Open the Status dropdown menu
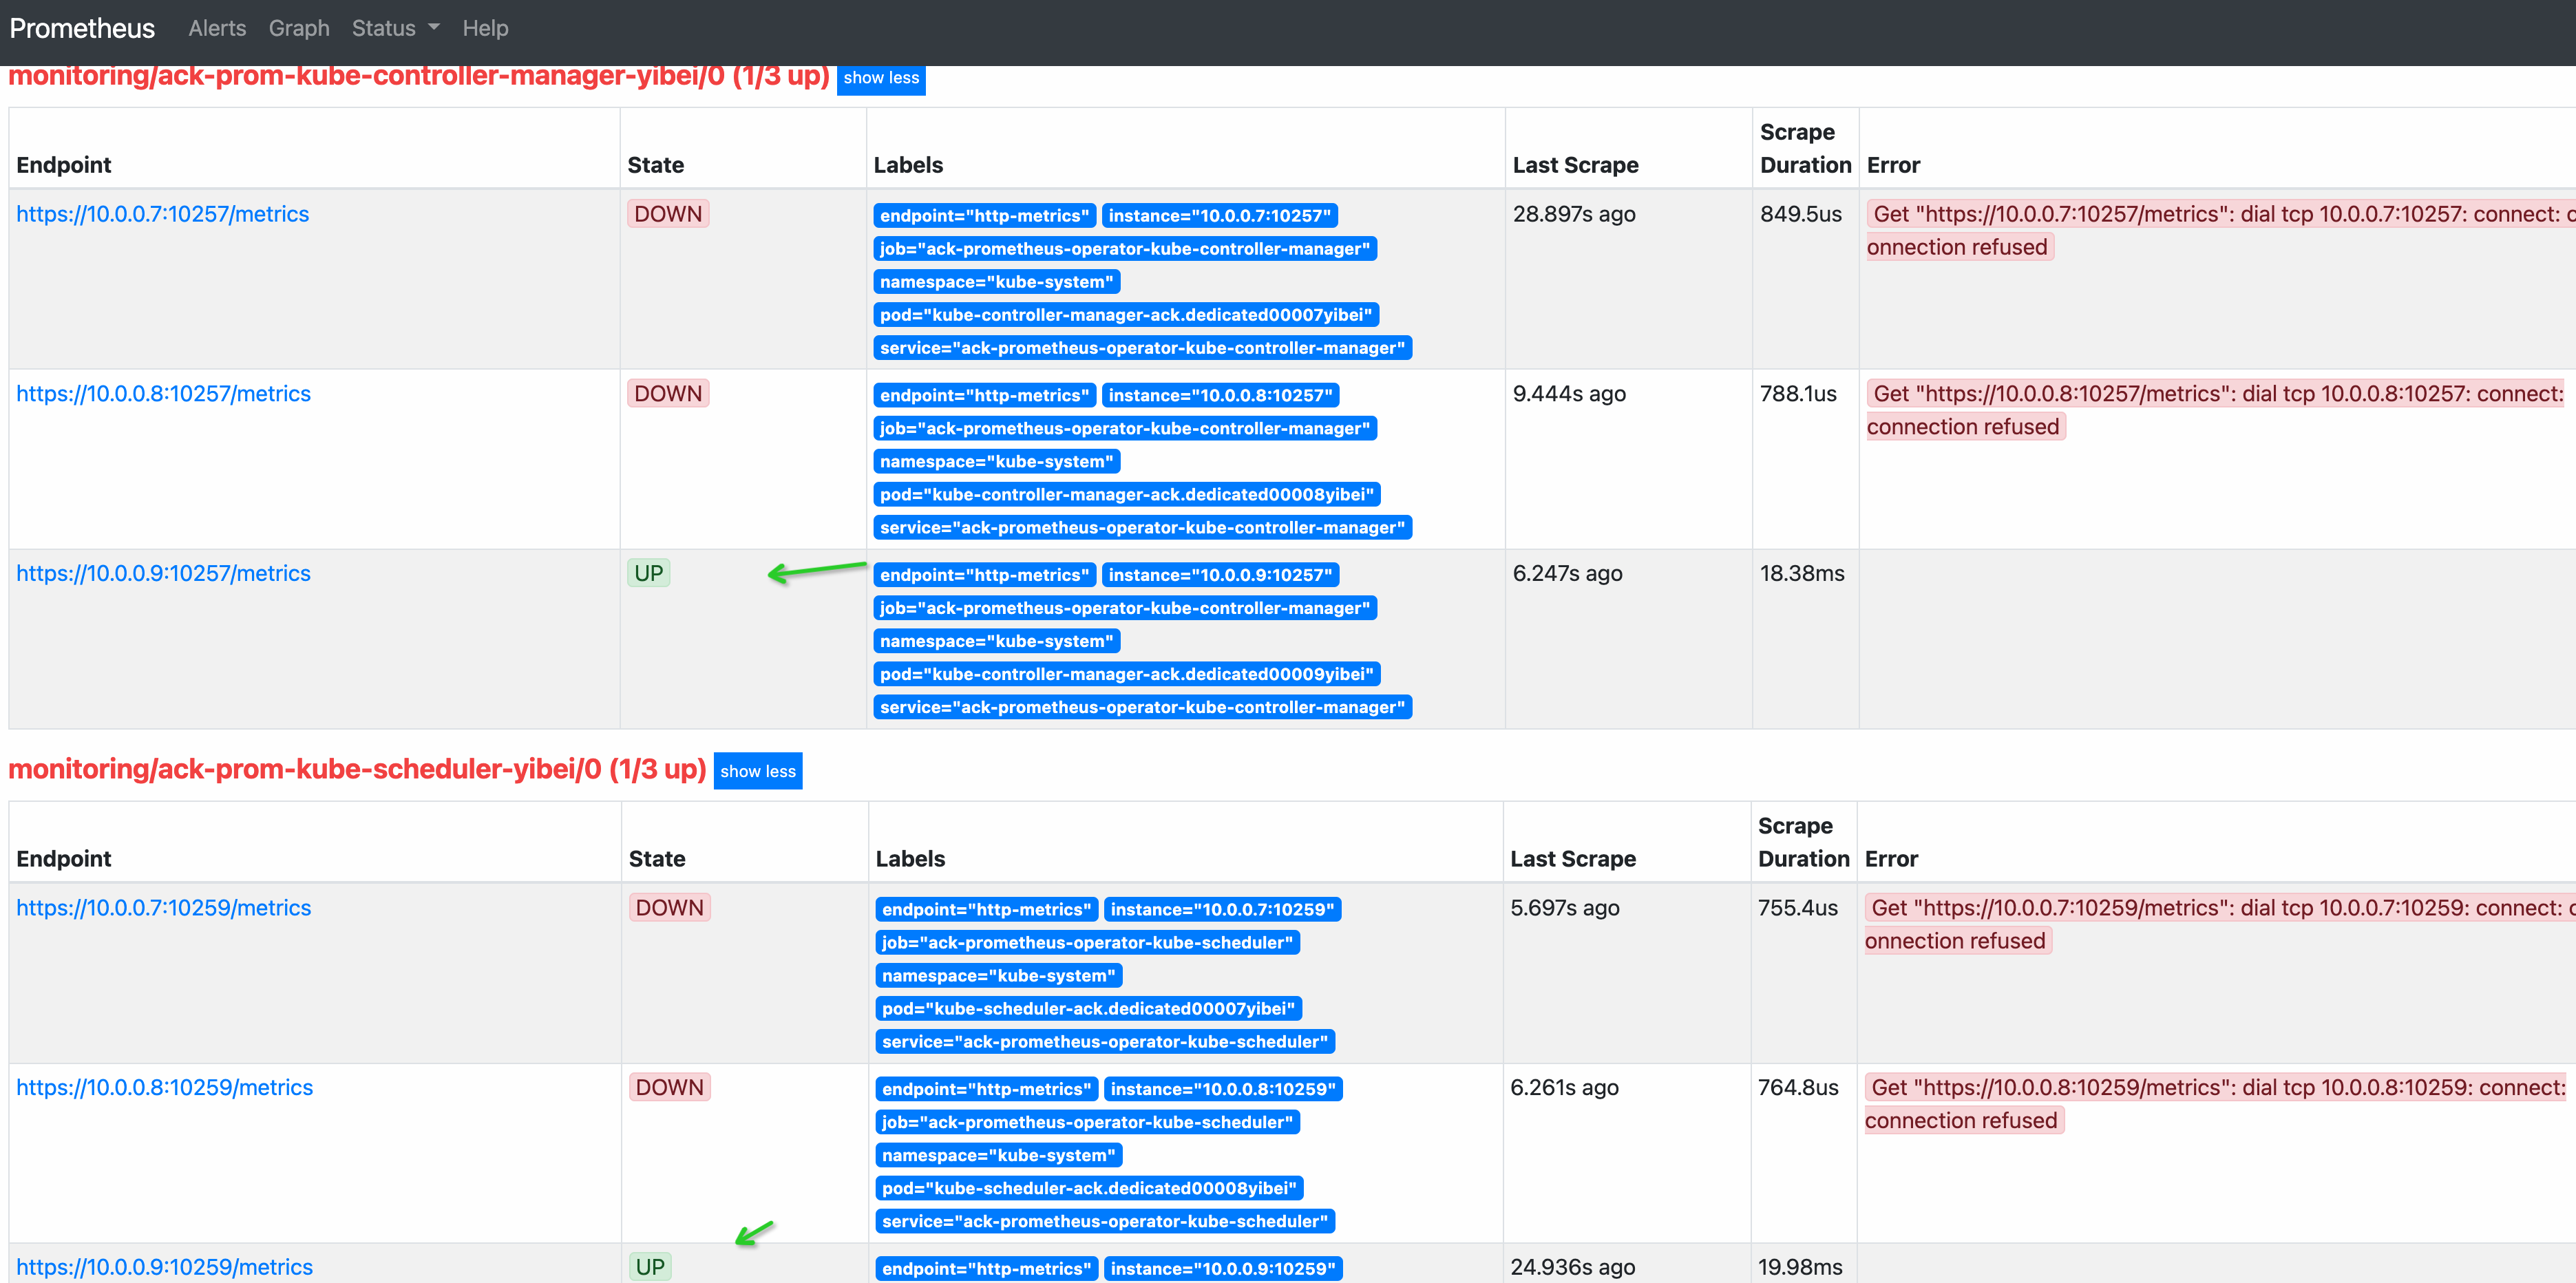The image size is (2576, 1283). 394,28
